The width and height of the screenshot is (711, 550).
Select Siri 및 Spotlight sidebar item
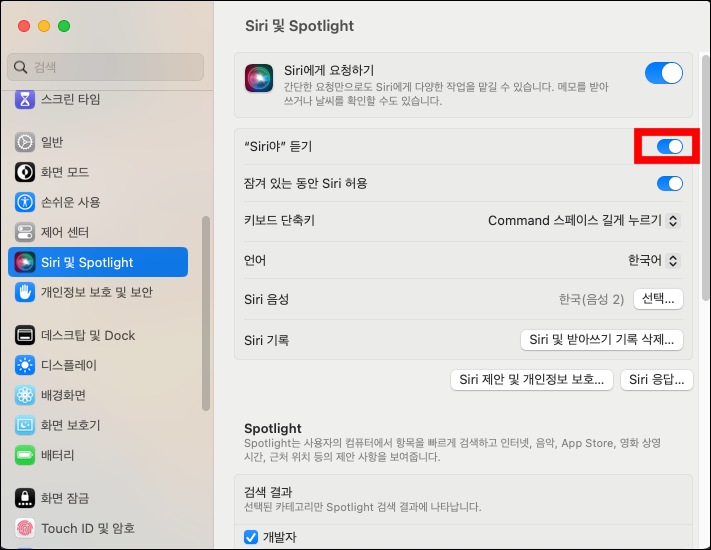point(98,262)
